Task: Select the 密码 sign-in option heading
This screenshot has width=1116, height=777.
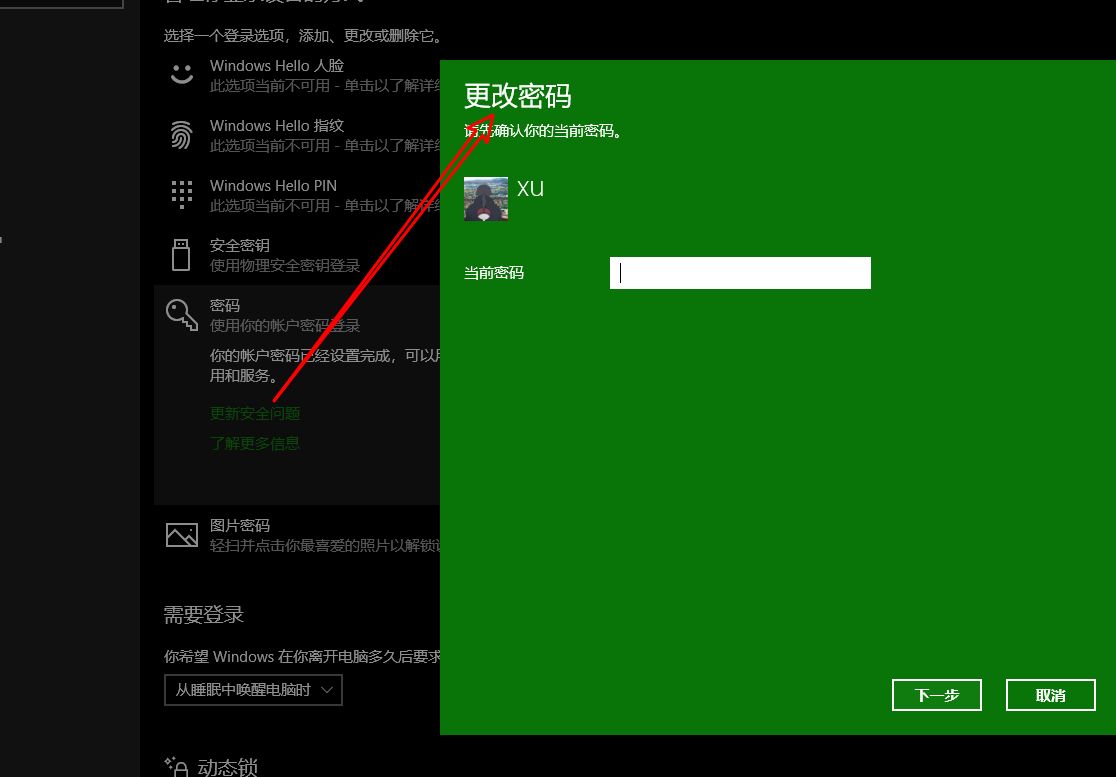Action: [225, 305]
